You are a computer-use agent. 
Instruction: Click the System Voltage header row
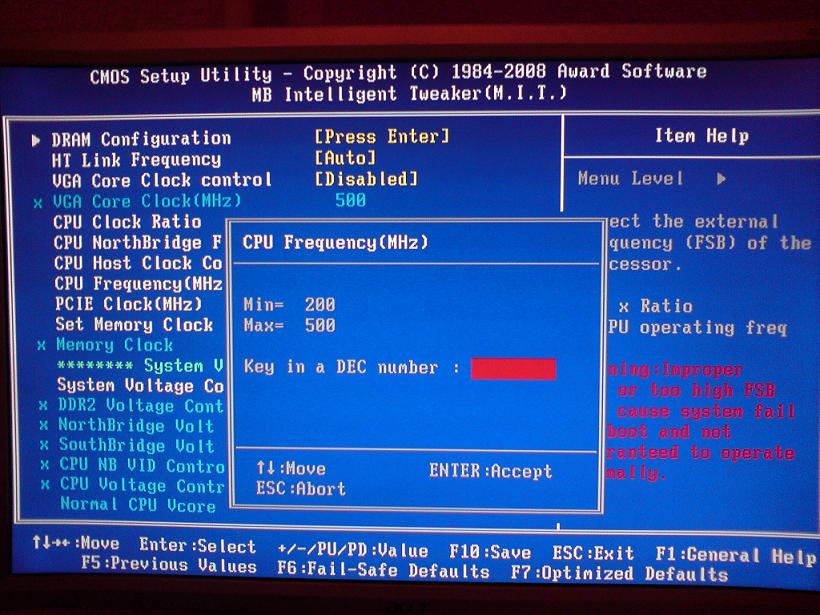[140, 365]
